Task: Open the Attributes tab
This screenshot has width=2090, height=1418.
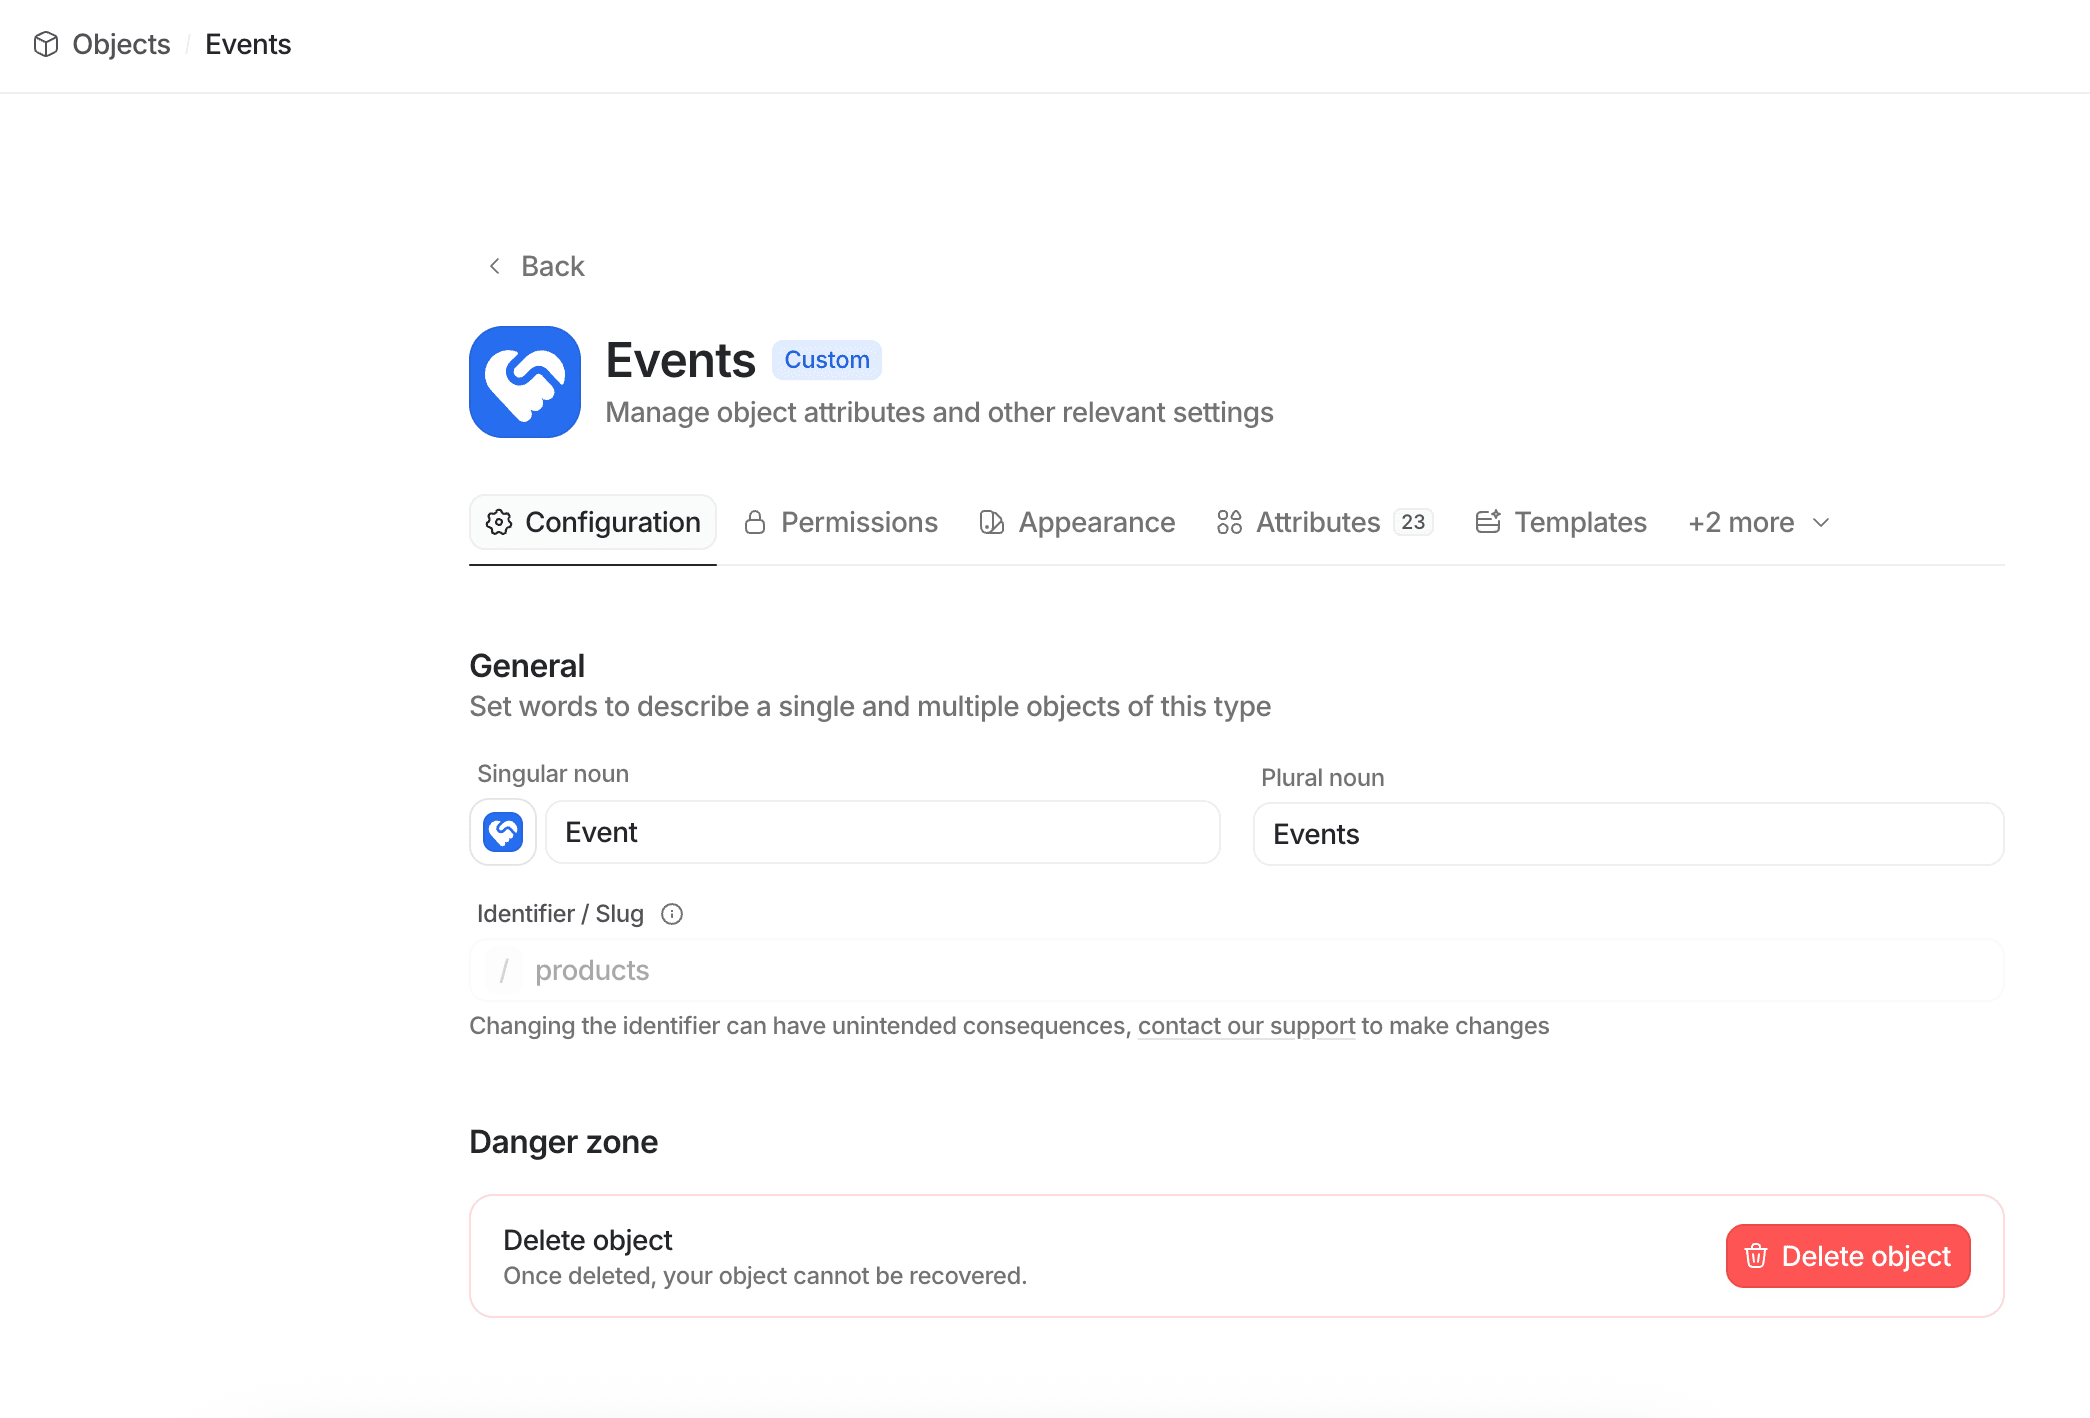Action: pyautogui.click(x=1317, y=522)
